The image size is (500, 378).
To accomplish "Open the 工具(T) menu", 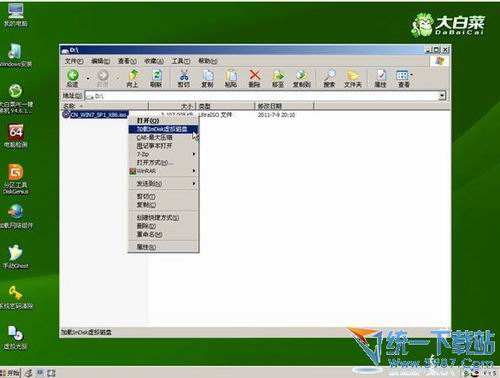I will pyautogui.click(x=181, y=61).
